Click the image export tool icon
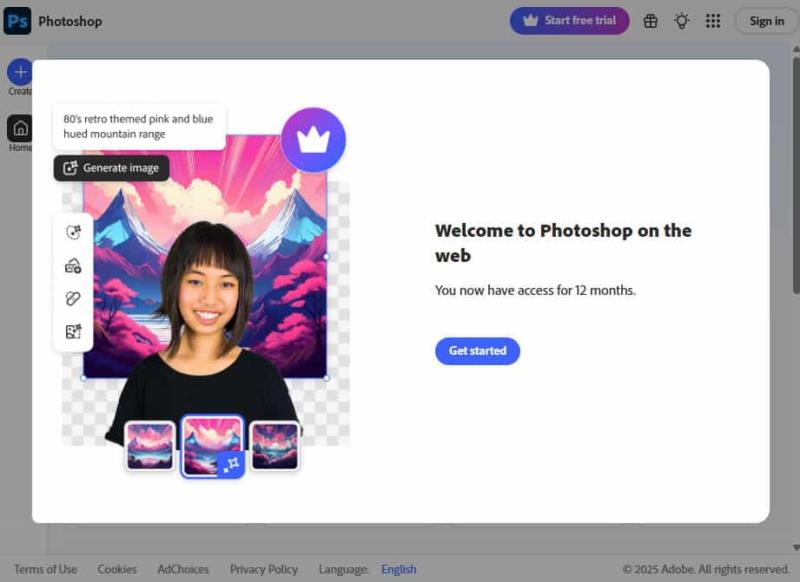Screen dimensions: 800x582 pos(72,267)
